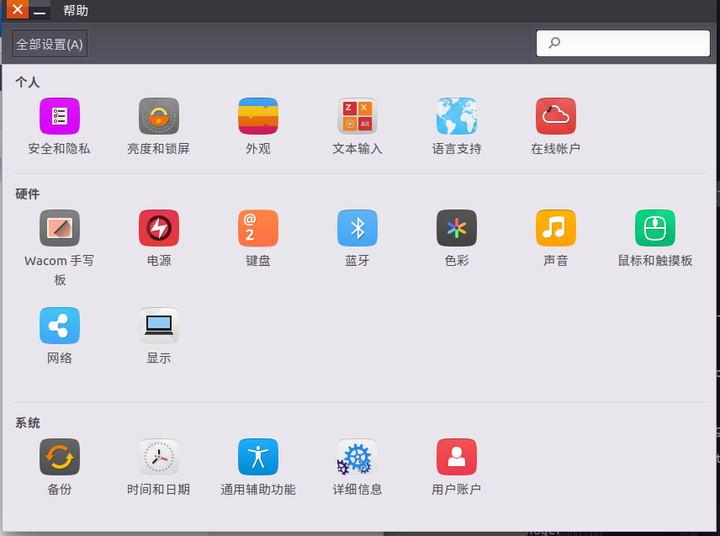Open 亮度和锁屏 settings
This screenshot has width=720, height=536.
click(159, 116)
